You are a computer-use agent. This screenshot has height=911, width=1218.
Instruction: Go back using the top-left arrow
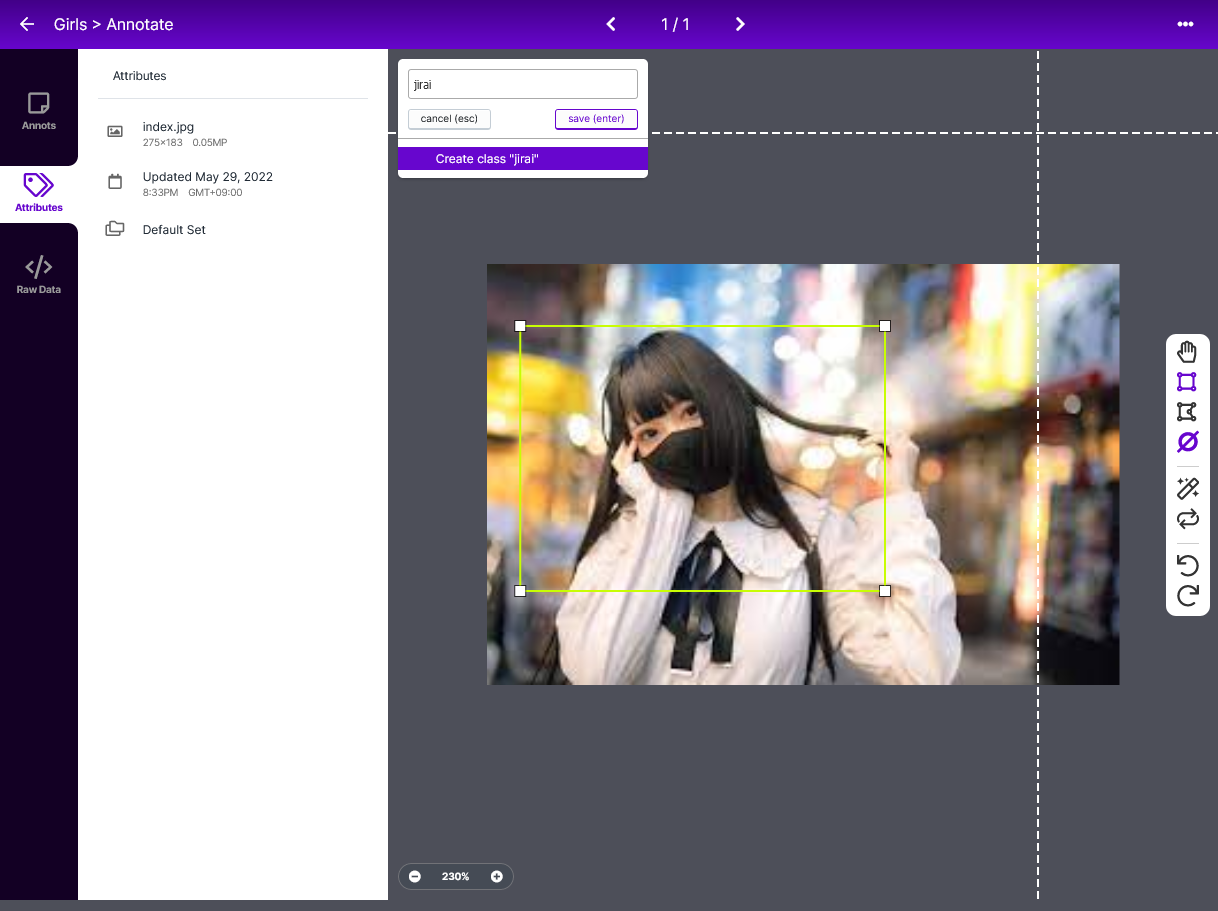[x=27, y=24]
